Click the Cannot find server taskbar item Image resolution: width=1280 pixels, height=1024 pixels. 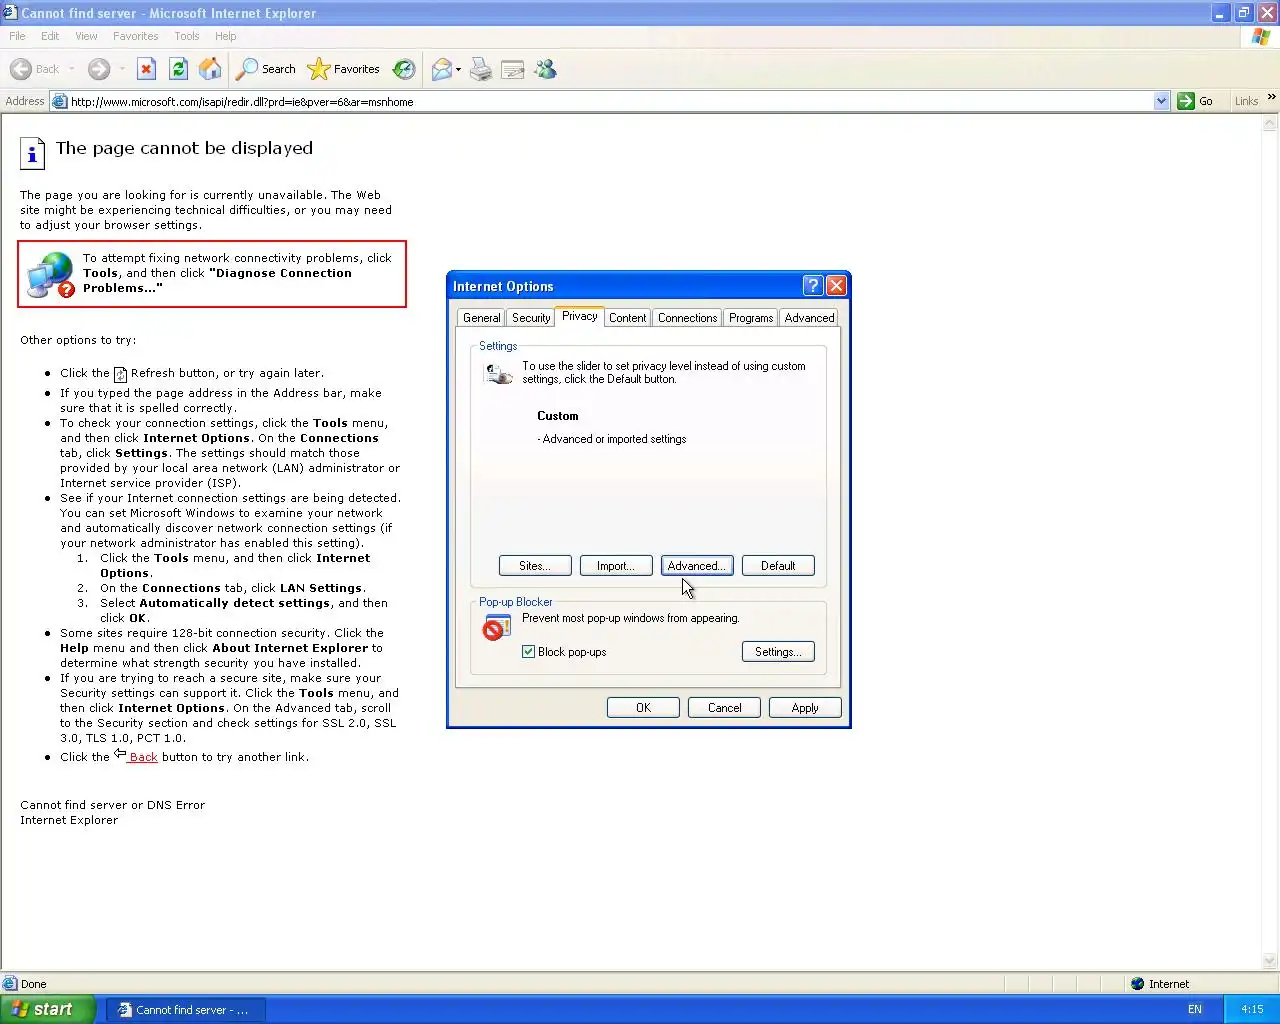tap(185, 1010)
